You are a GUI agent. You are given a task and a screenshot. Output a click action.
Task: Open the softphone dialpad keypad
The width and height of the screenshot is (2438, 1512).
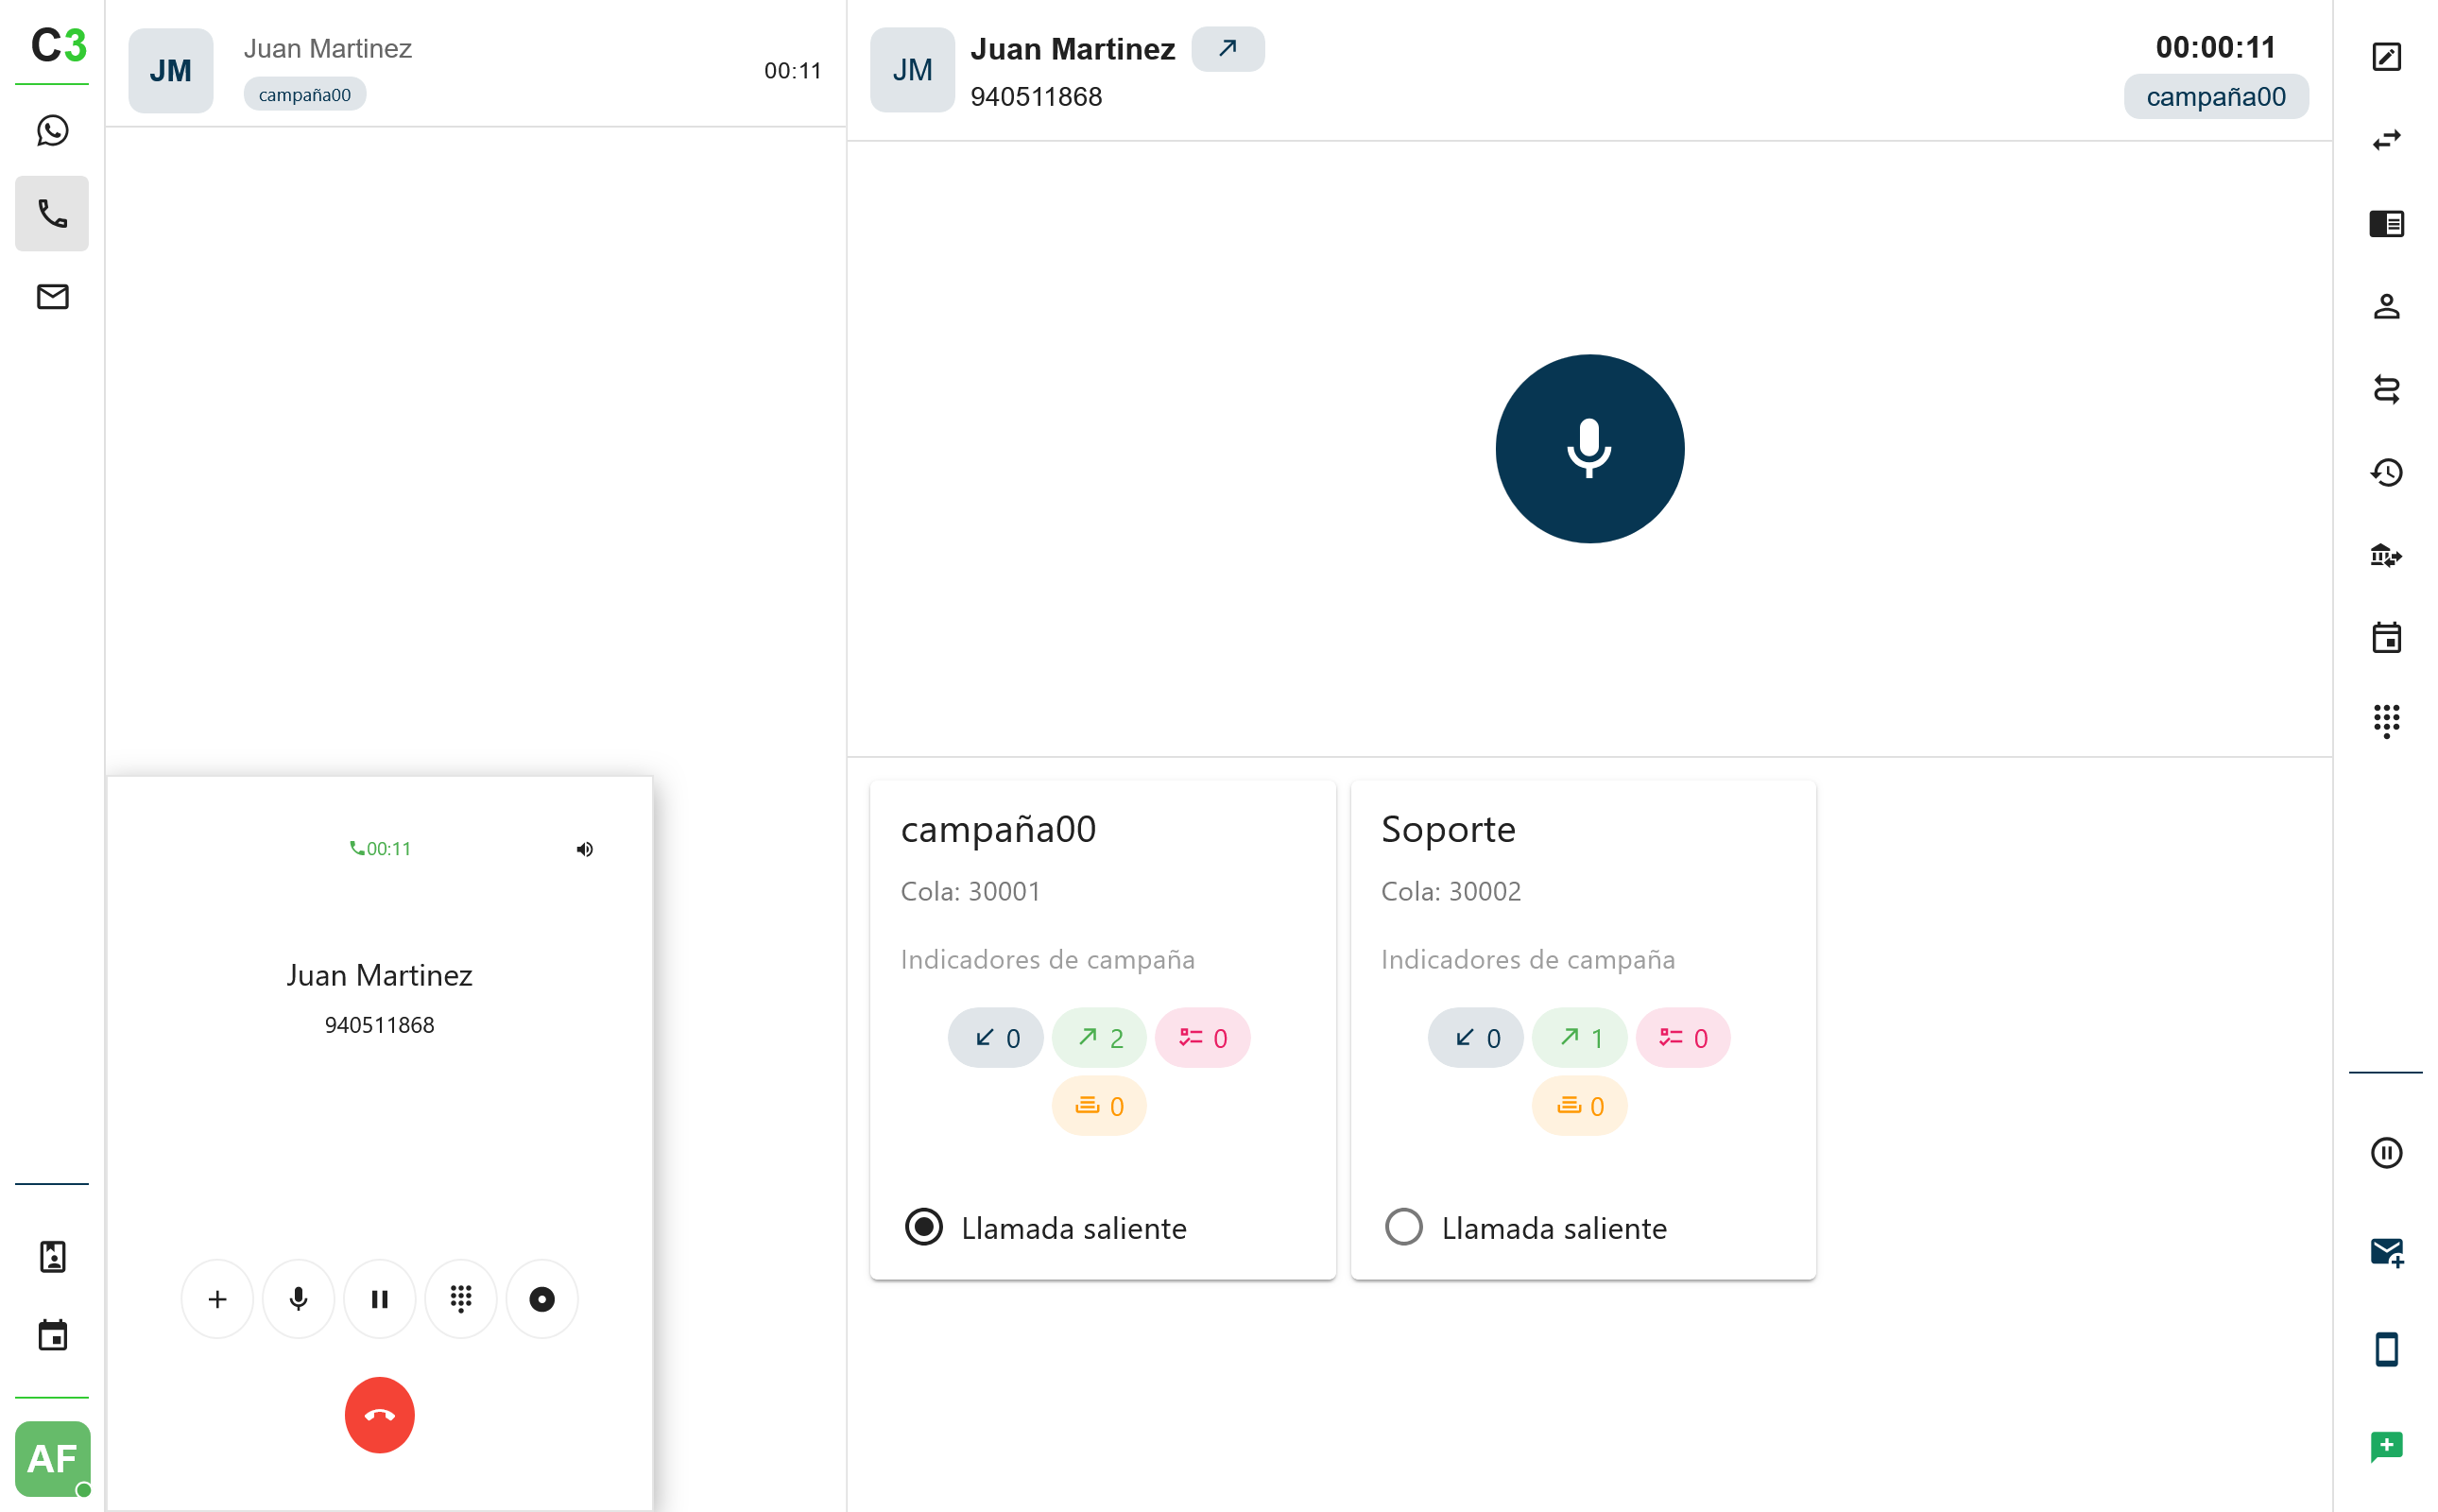click(x=460, y=1298)
